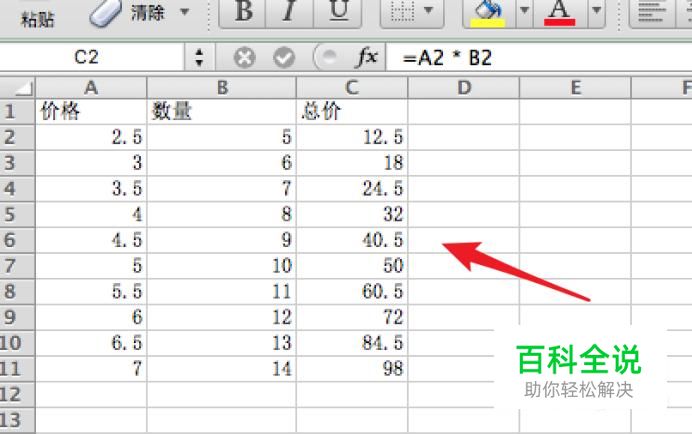Image resolution: width=692 pixels, height=434 pixels.
Task: Click cell B11 with value 14
Action: click(x=222, y=369)
